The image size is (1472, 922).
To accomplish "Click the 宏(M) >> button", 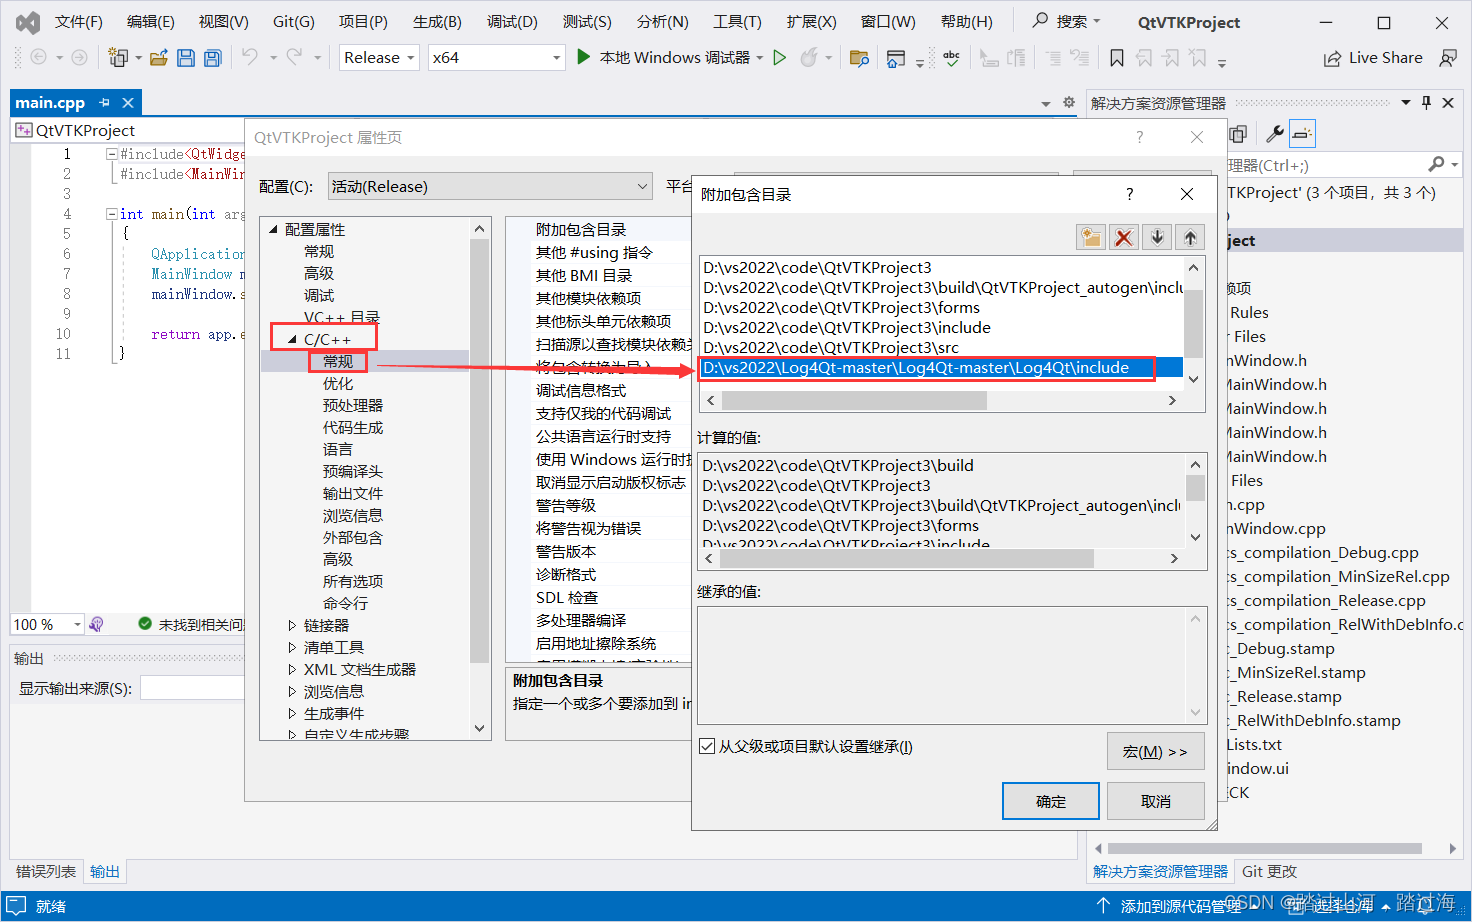I will pyautogui.click(x=1156, y=751).
